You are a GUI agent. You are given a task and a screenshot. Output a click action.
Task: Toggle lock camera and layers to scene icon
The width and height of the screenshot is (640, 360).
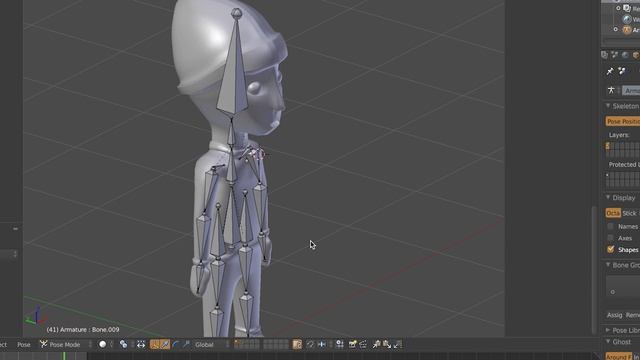point(297,344)
